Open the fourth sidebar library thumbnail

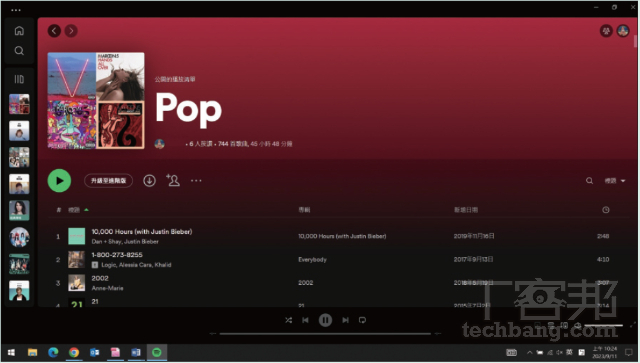point(19,184)
